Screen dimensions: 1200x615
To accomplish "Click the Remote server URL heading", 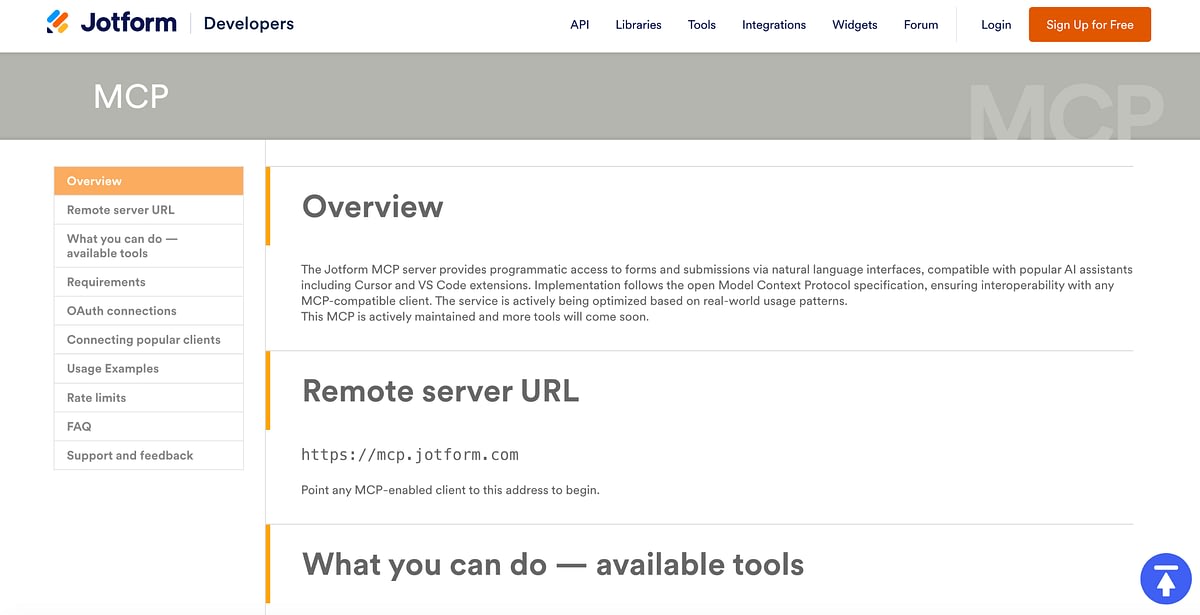I will [x=441, y=390].
